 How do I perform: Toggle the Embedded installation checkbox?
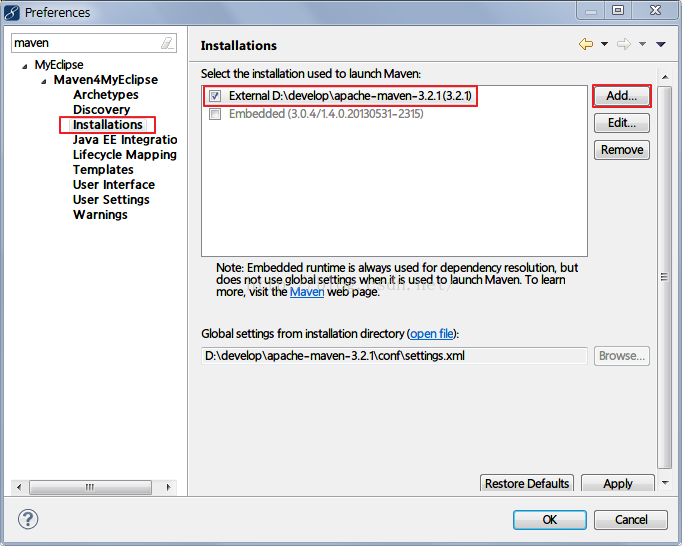pos(215,114)
